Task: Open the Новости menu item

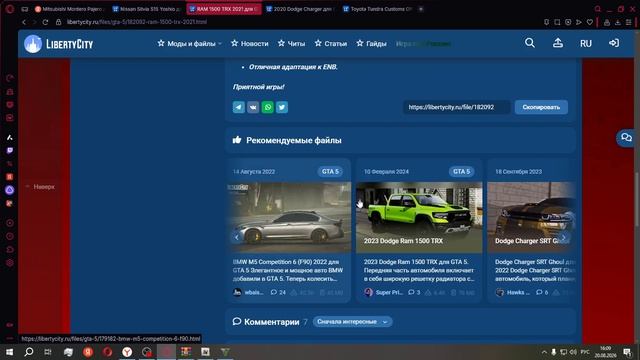Action: coord(250,43)
